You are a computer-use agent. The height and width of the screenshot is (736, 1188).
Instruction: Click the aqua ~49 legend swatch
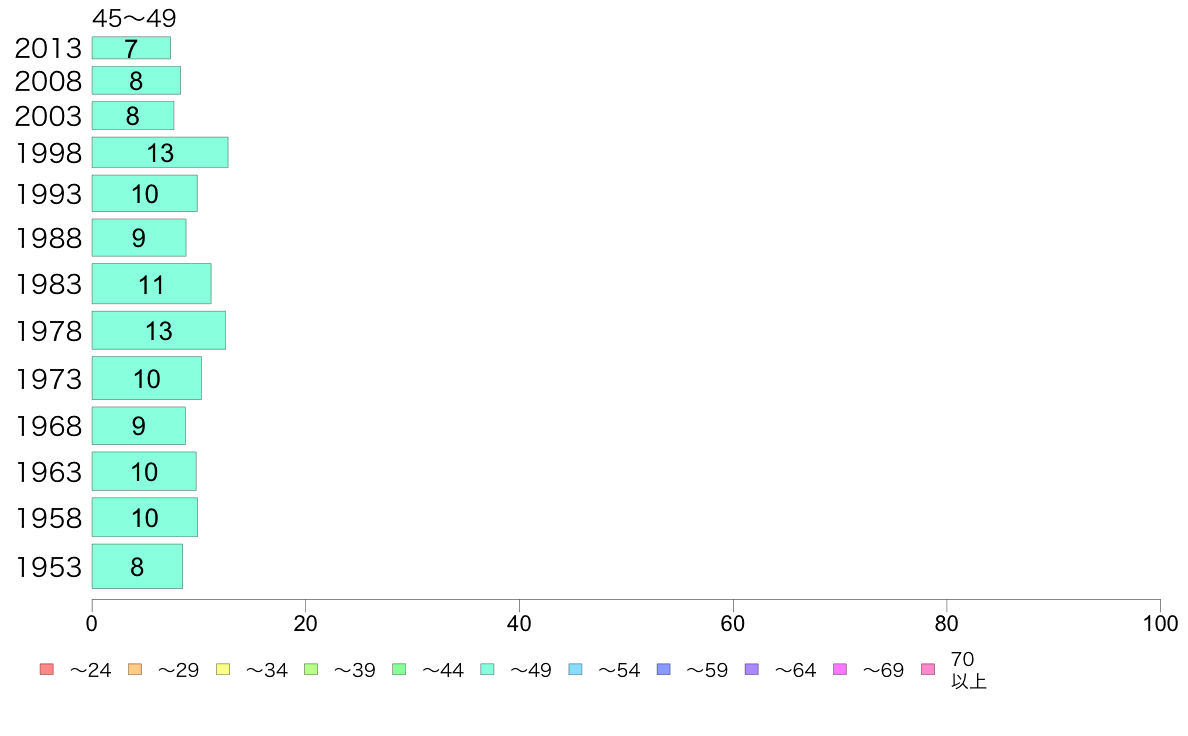(x=487, y=669)
